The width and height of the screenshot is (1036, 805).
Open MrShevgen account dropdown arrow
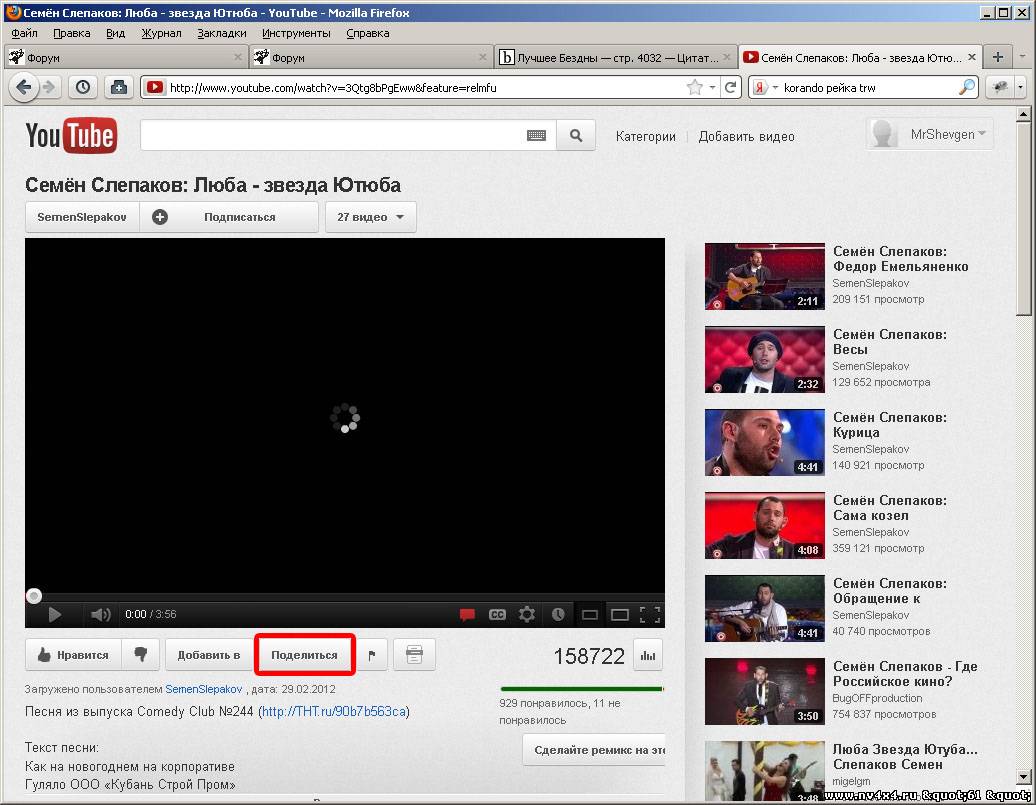point(982,134)
